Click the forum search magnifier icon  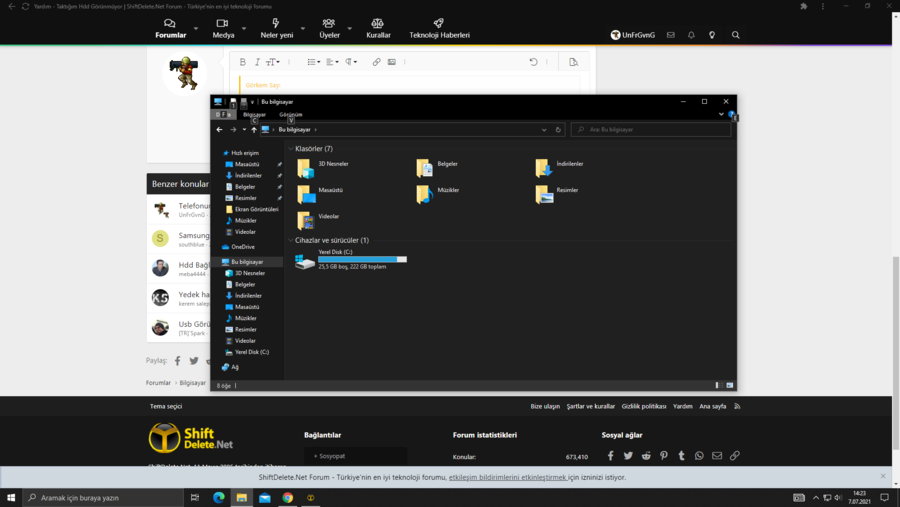coord(736,35)
